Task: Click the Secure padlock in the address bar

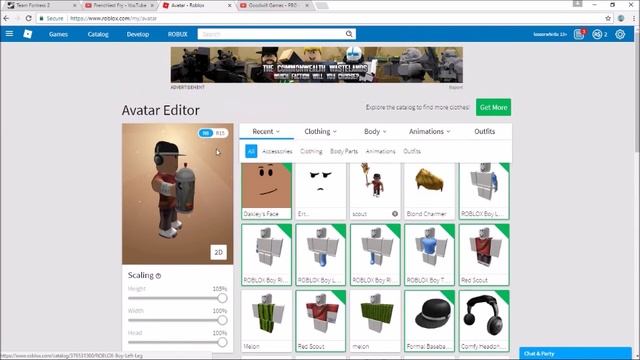Action: 41,18
